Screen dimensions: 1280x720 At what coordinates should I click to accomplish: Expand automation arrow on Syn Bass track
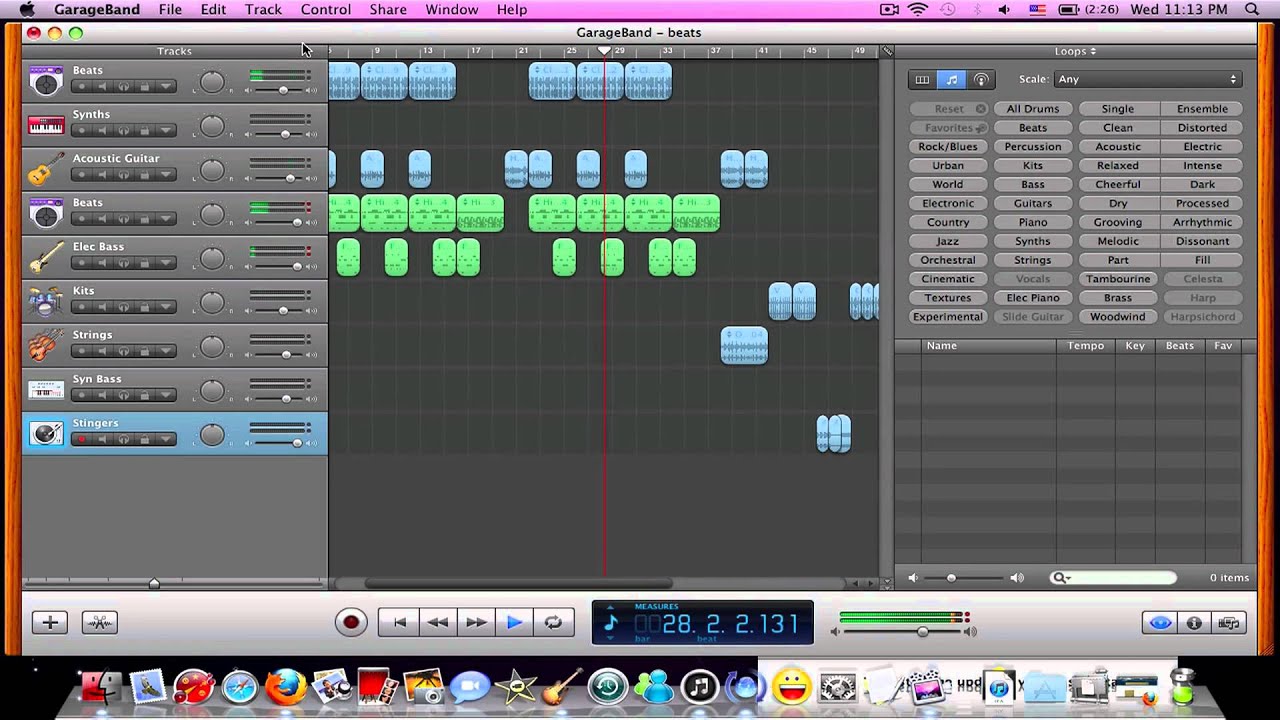165,395
